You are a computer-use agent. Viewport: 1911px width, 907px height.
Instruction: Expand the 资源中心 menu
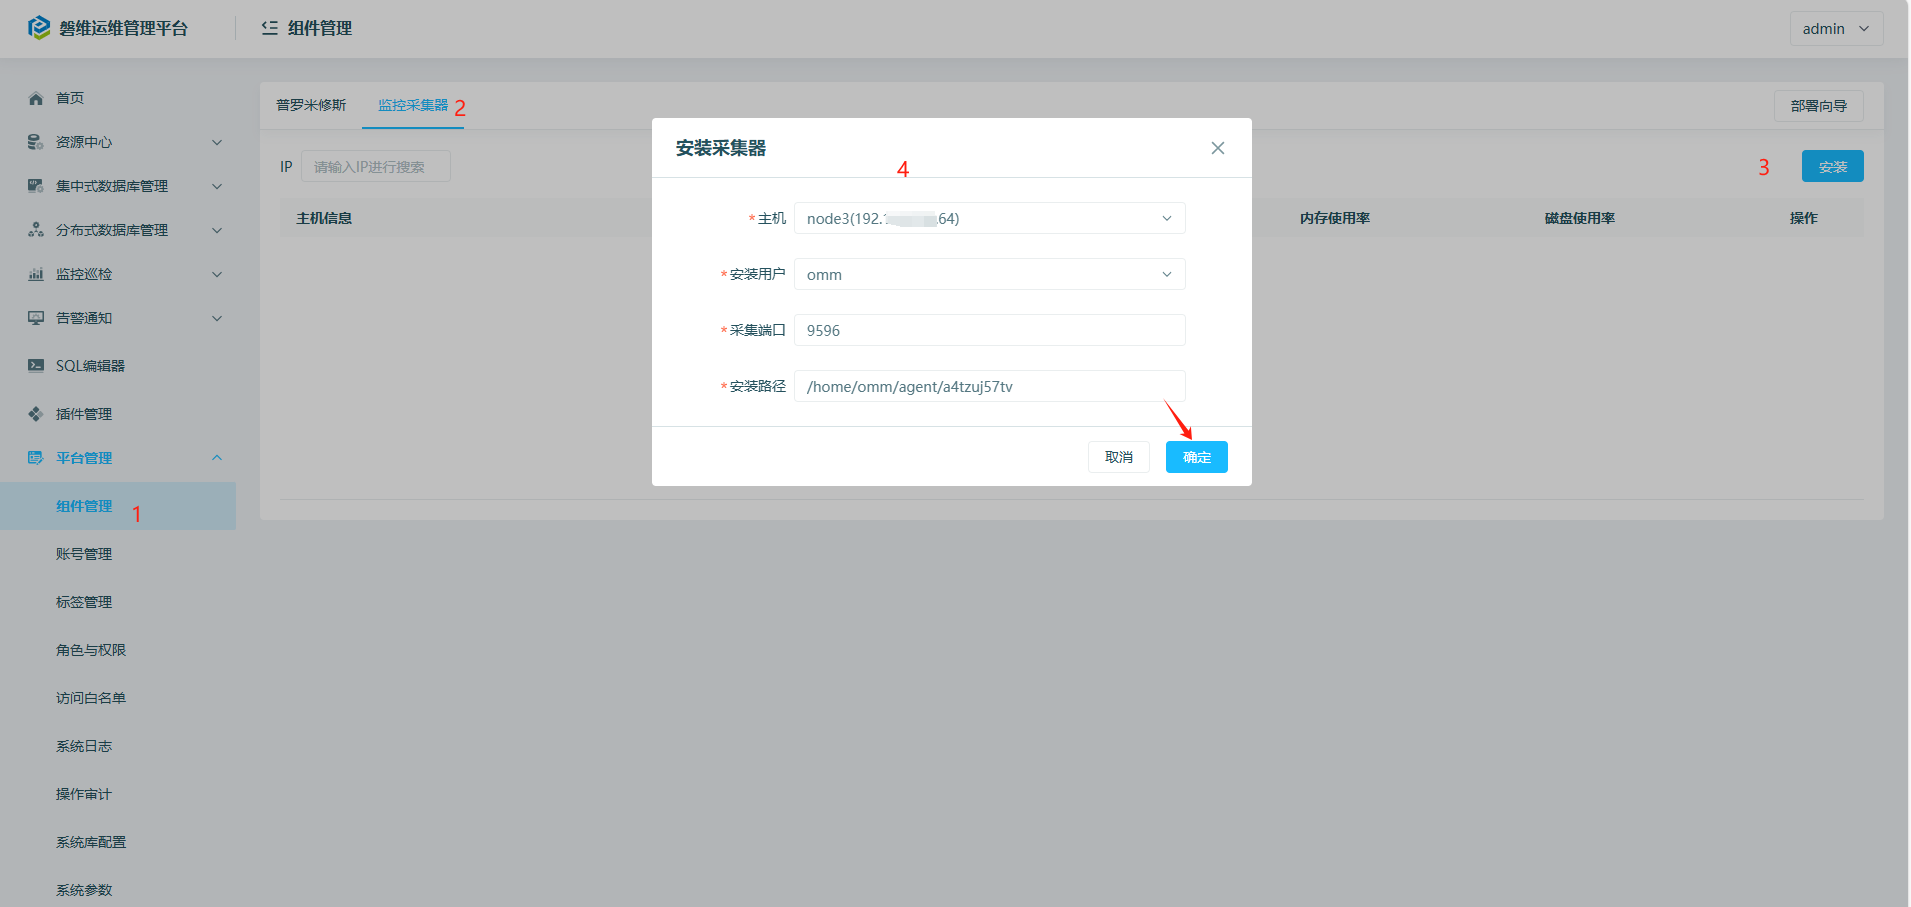tap(217, 142)
